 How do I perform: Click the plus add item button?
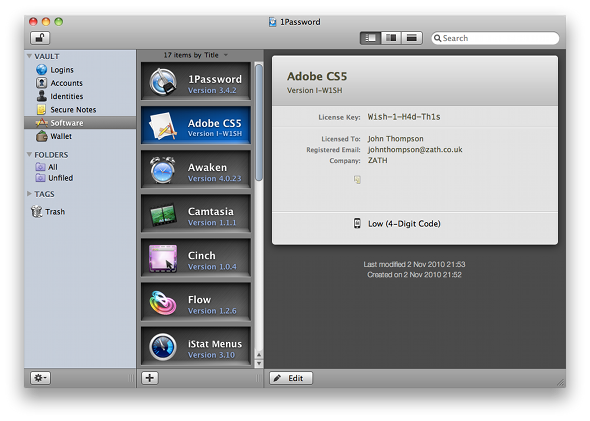pos(150,378)
